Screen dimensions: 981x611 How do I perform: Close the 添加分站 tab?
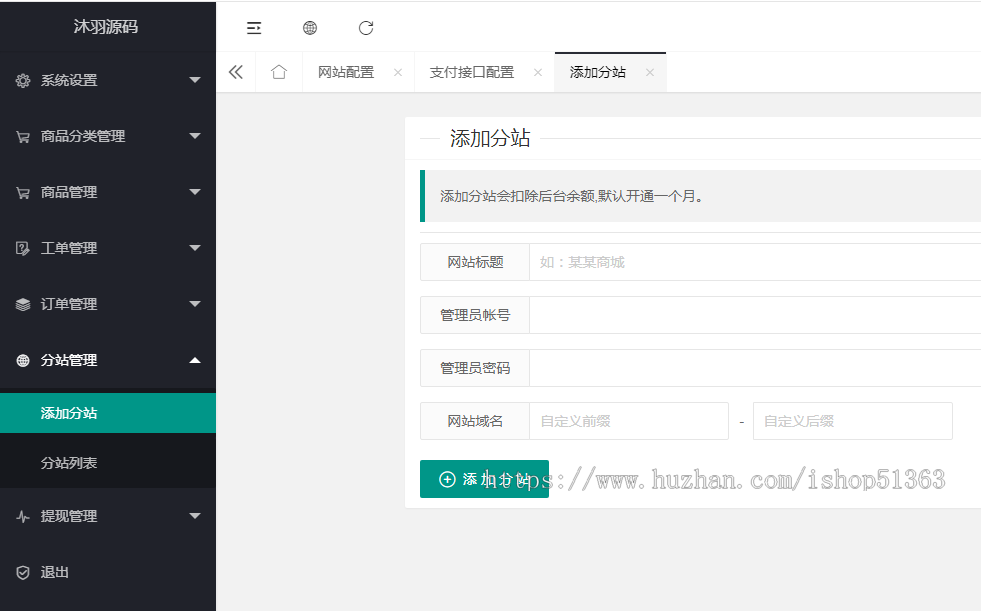click(x=650, y=73)
